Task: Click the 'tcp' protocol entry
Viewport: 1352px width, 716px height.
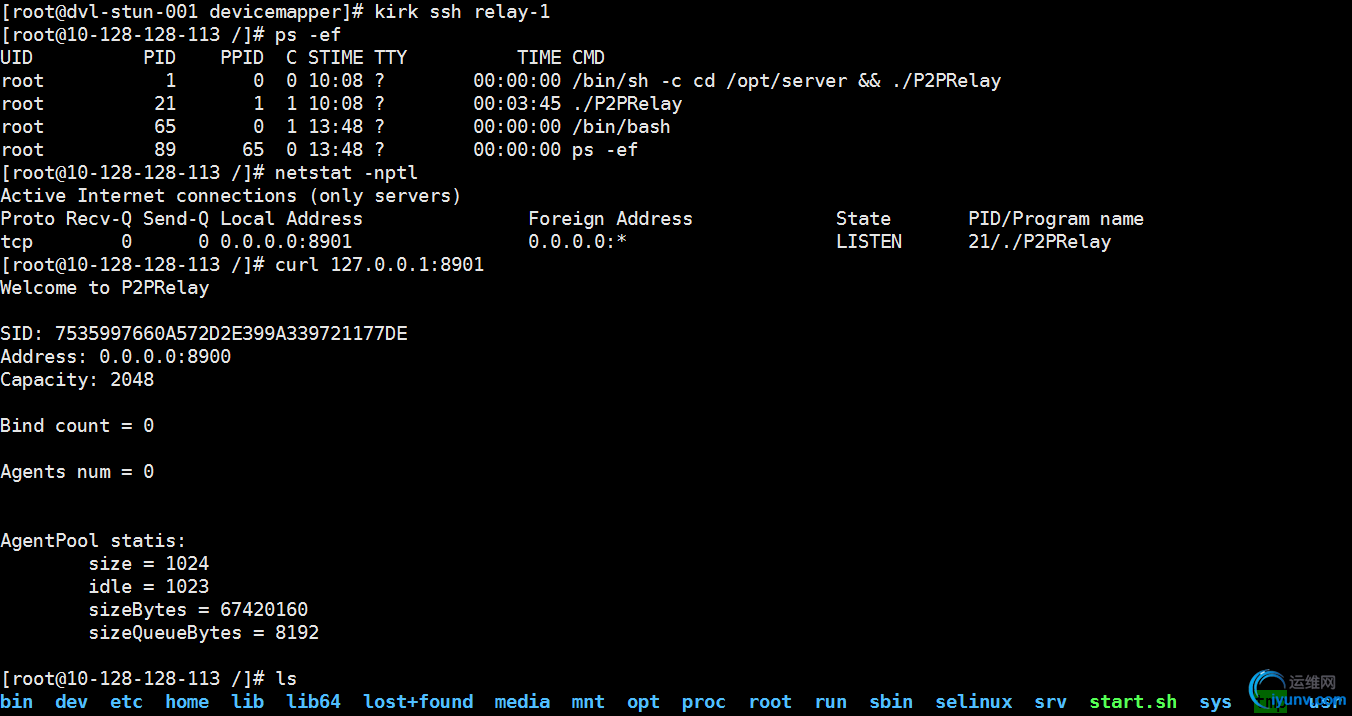Action: (x=17, y=242)
